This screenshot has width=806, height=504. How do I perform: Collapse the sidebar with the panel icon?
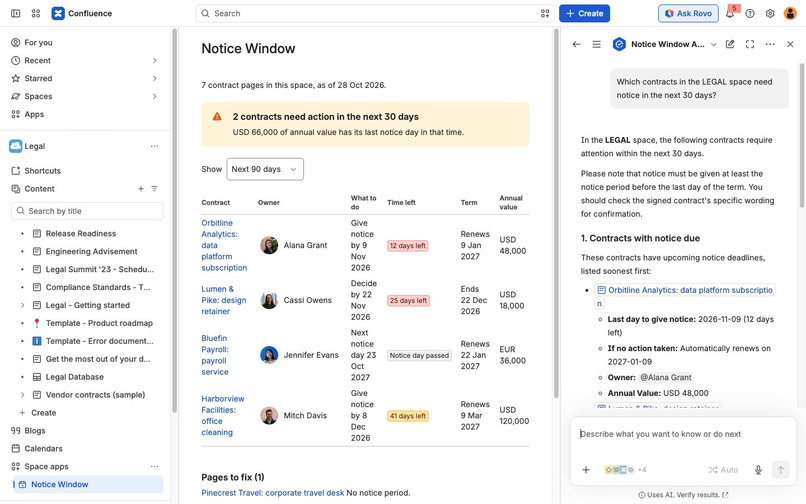pyautogui.click(x=15, y=13)
